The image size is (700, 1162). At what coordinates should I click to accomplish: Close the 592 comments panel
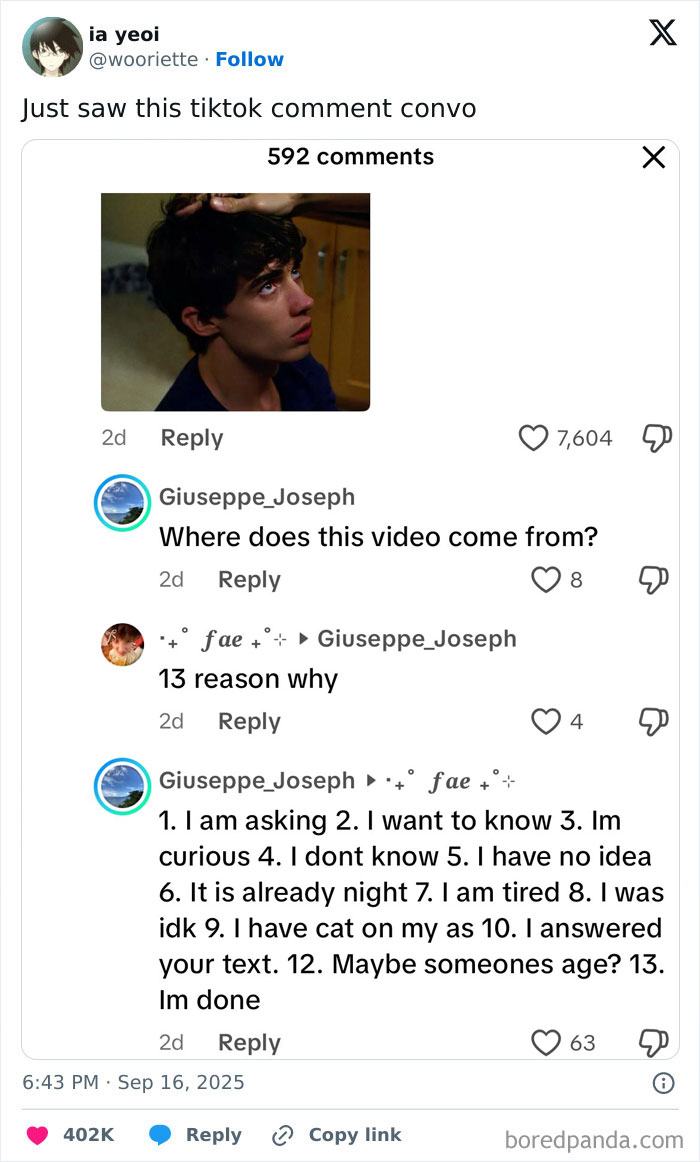point(653,158)
